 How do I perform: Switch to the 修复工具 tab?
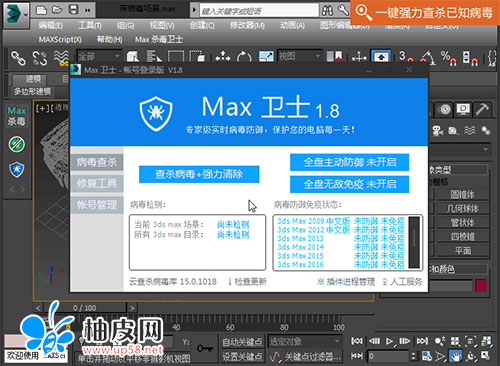click(97, 183)
